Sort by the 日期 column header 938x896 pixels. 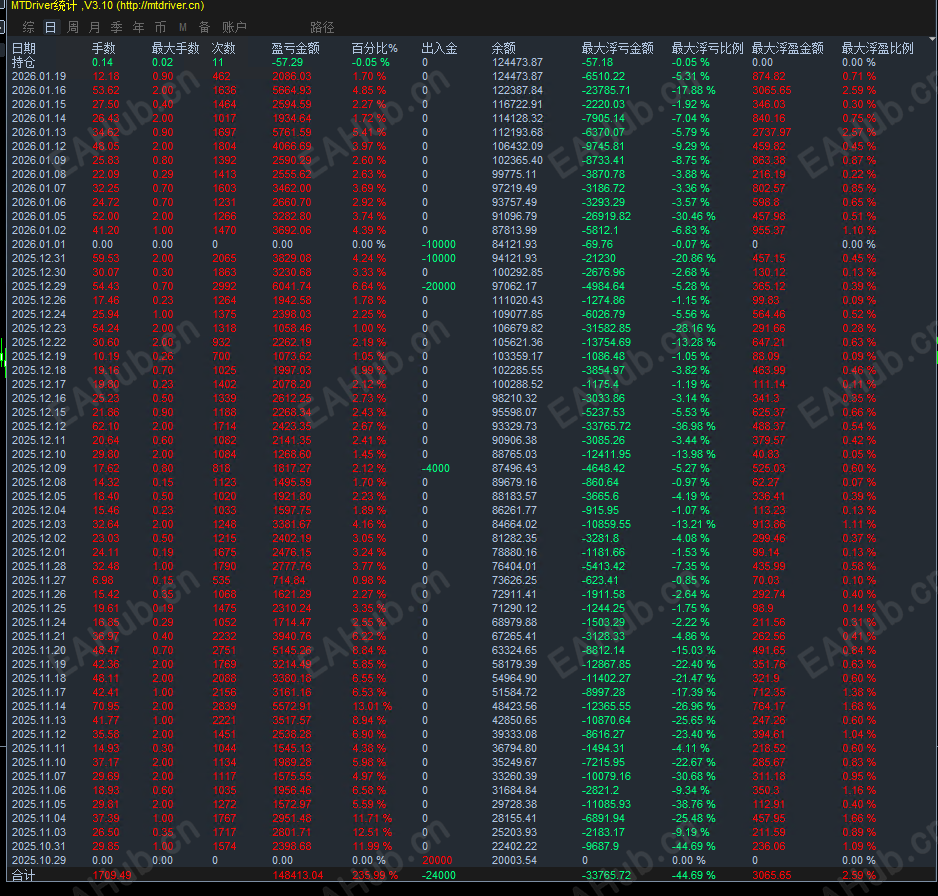[24, 48]
